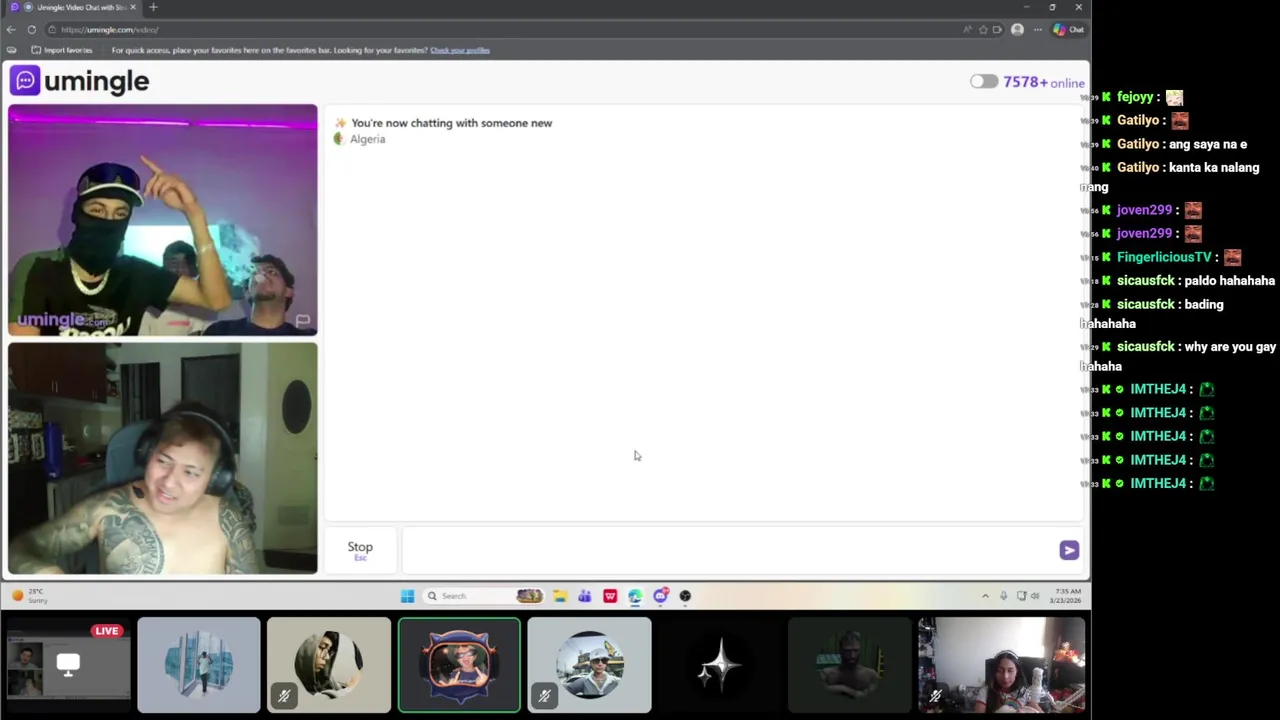
Task: Open Microsoft Teams taskbar icon
Action: tap(584, 596)
